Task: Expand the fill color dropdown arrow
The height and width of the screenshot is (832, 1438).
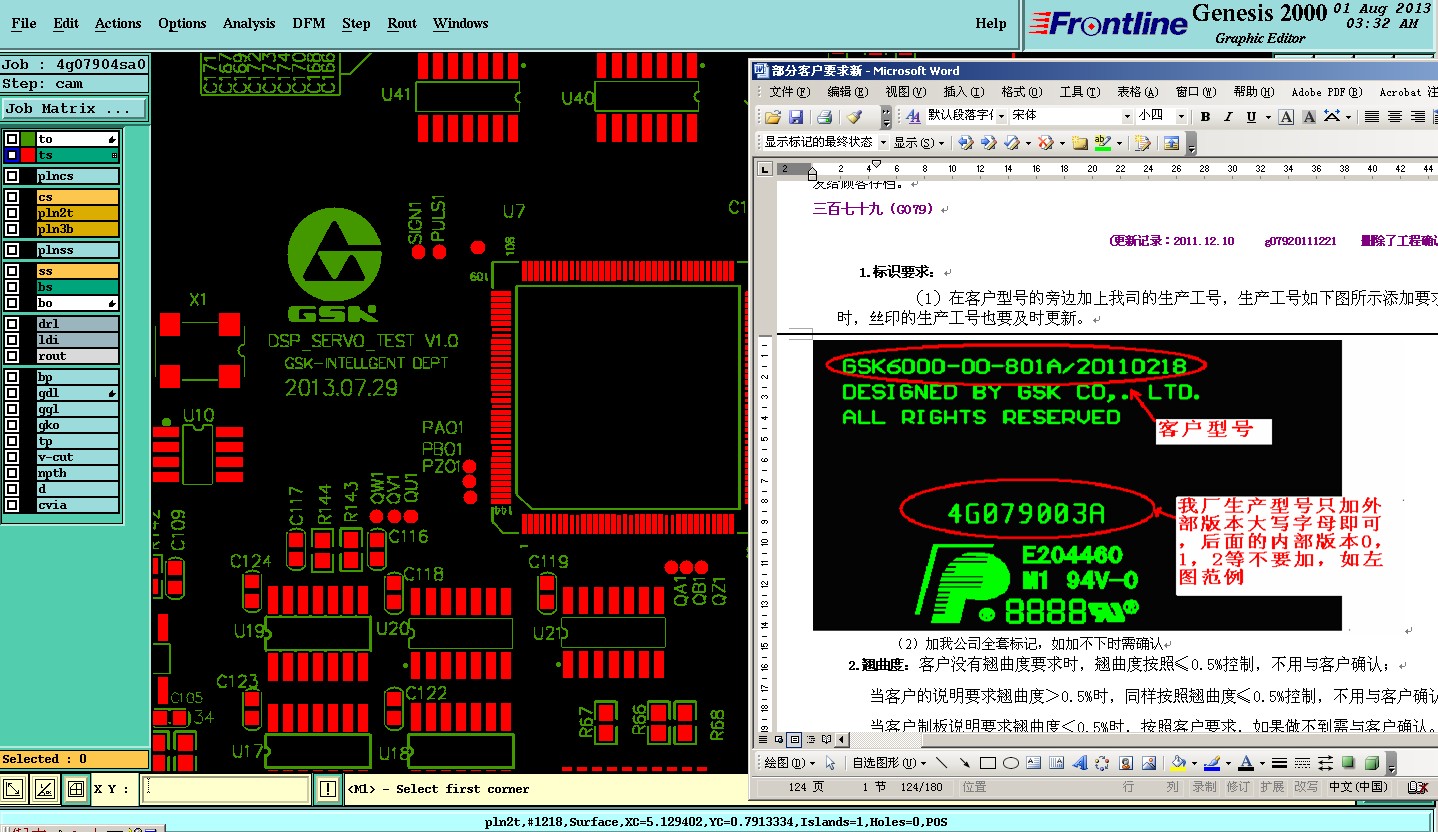Action: pyautogui.click(x=1194, y=763)
